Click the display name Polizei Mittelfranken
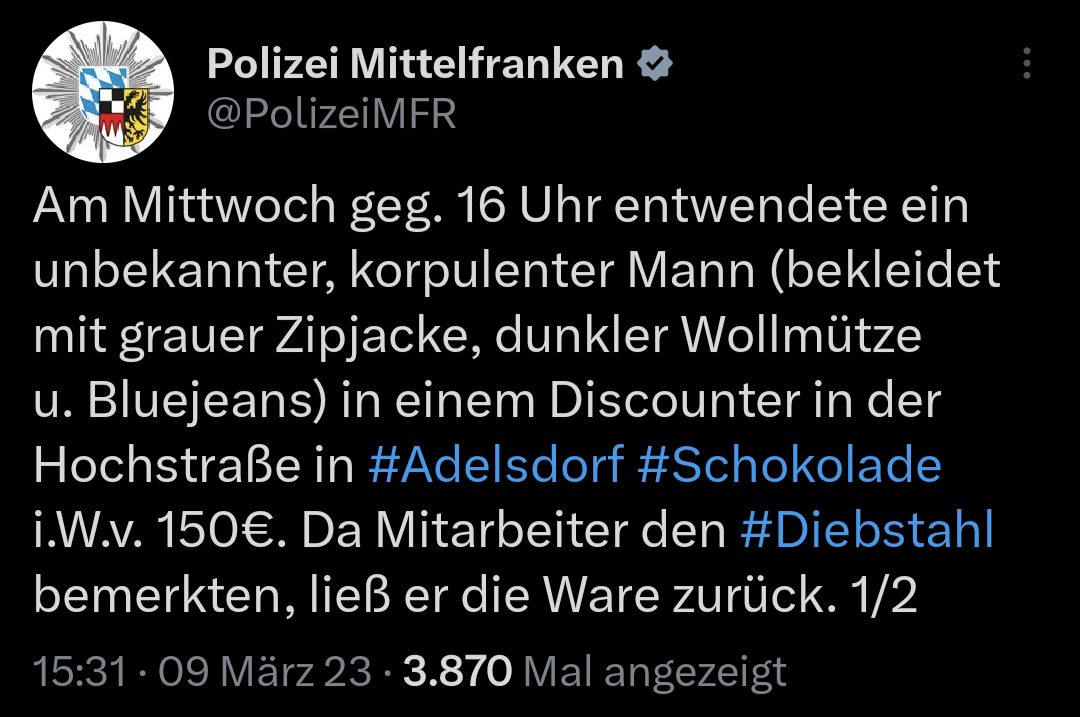This screenshot has height=717, width=1080. pyautogui.click(x=415, y=65)
